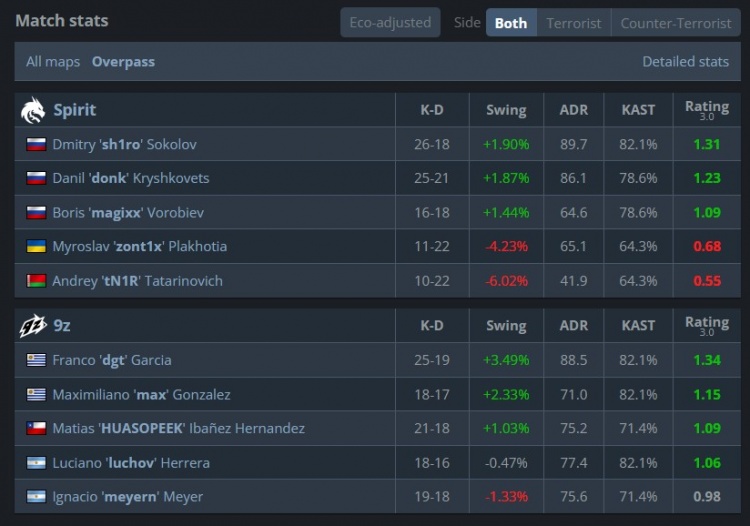Click the KAST header in Spirit table

pos(639,110)
